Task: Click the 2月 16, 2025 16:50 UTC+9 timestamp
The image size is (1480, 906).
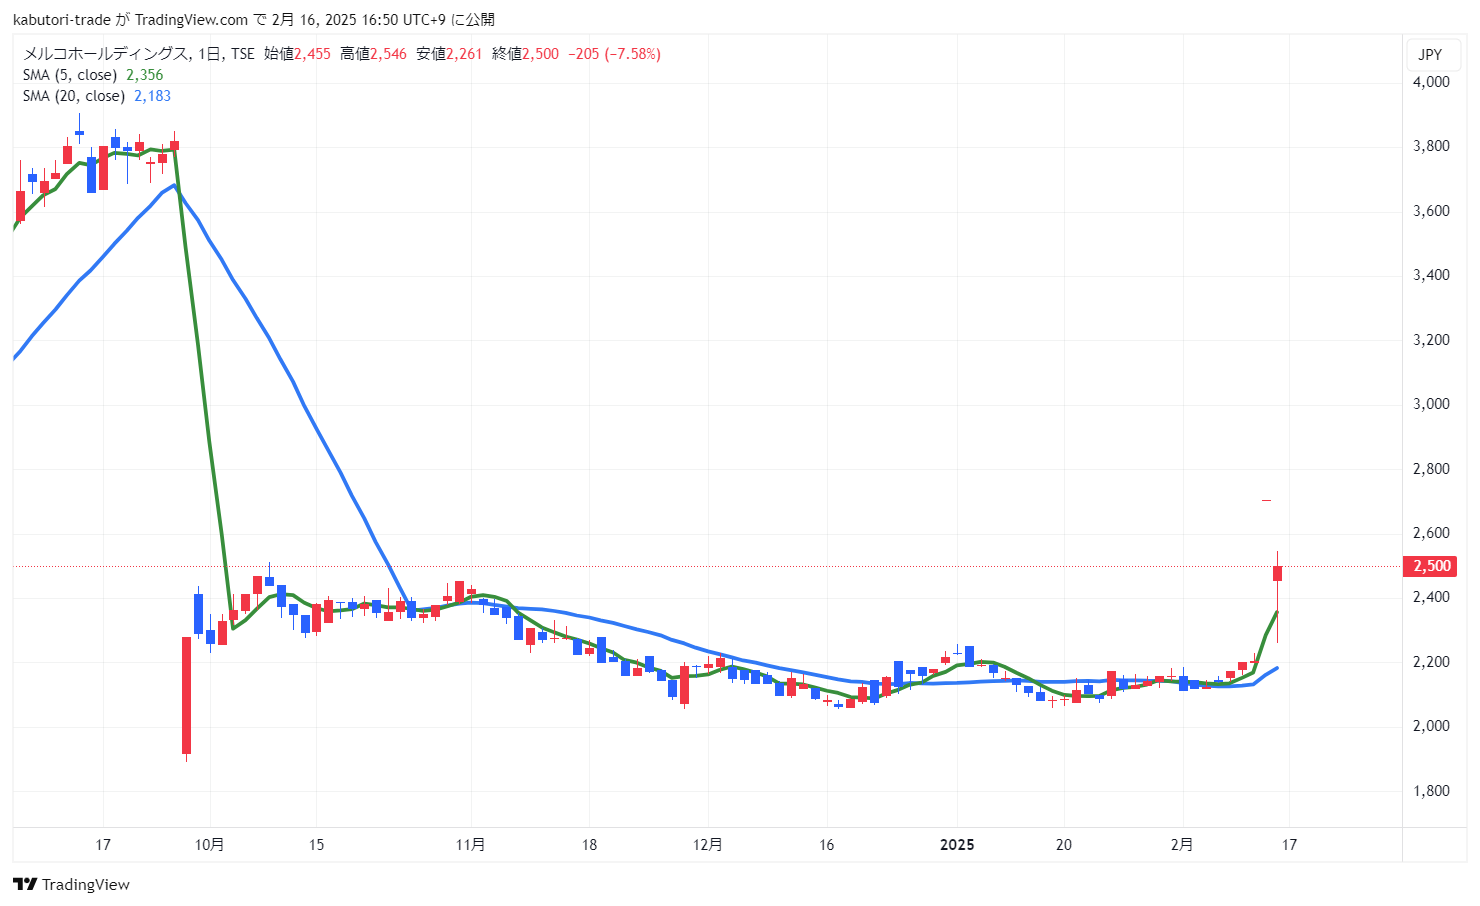Action: (359, 20)
